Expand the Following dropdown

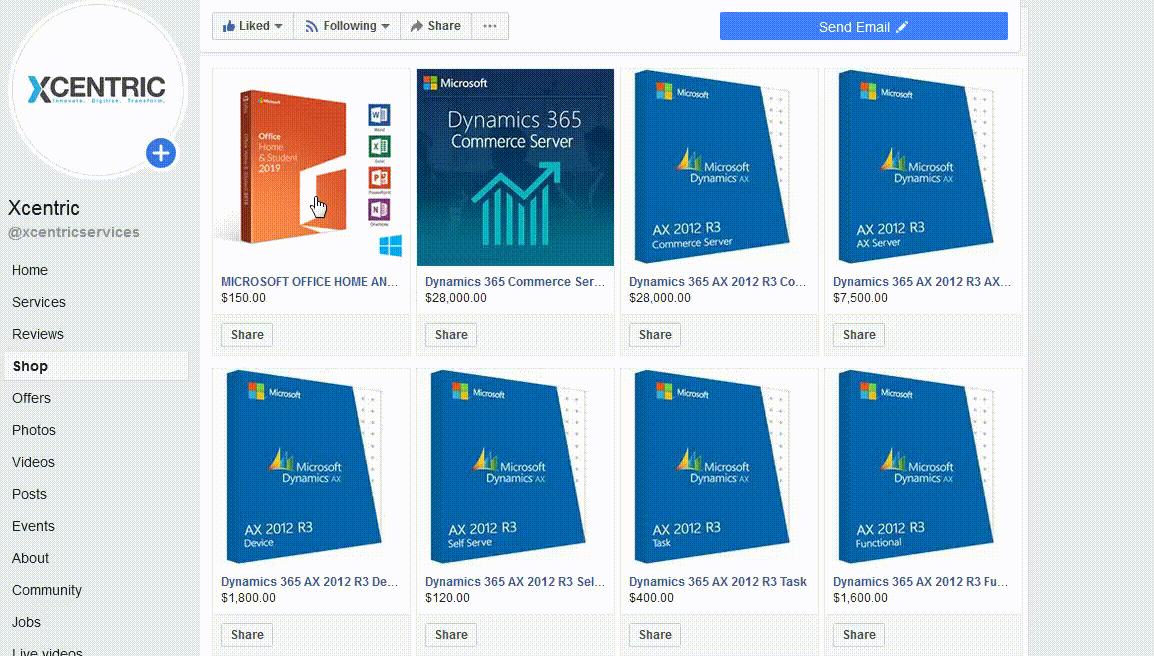pos(346,26)
